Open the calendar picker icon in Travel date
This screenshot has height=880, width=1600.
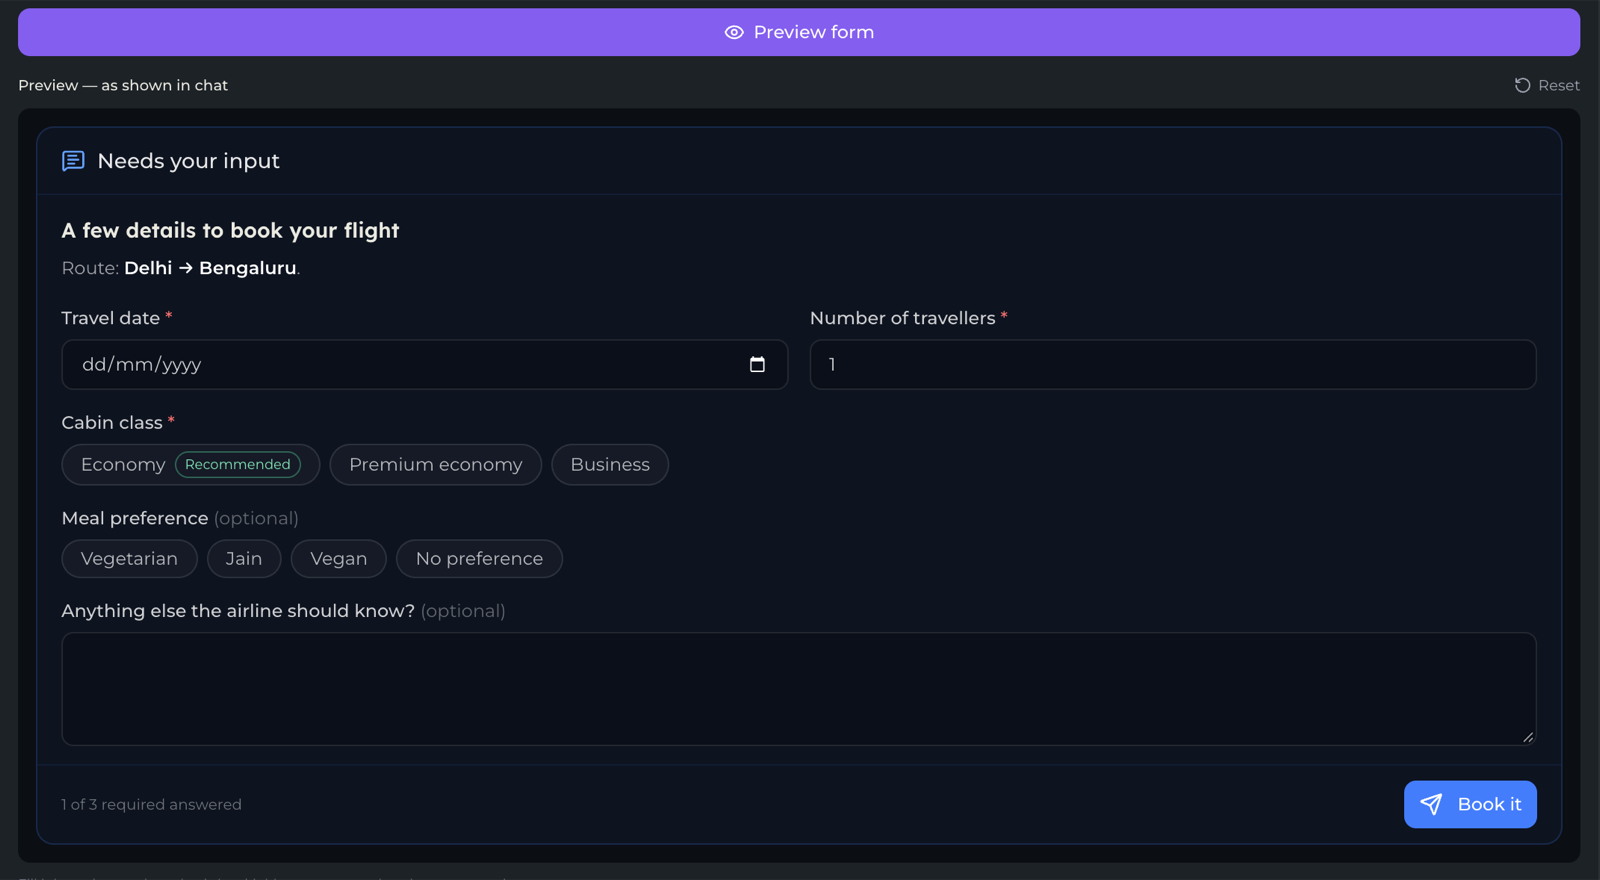point(757,365)
